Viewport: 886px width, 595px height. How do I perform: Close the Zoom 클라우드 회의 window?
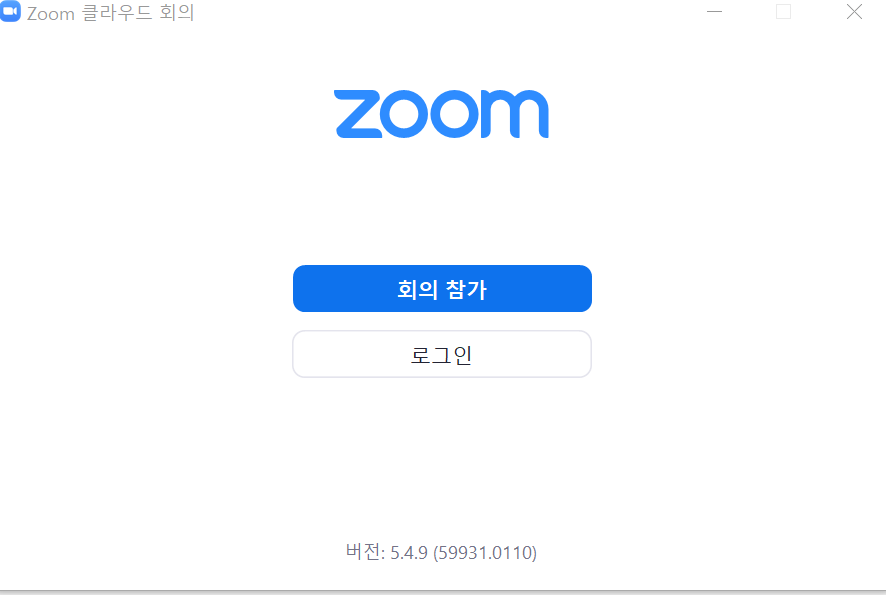click(854, 12)
